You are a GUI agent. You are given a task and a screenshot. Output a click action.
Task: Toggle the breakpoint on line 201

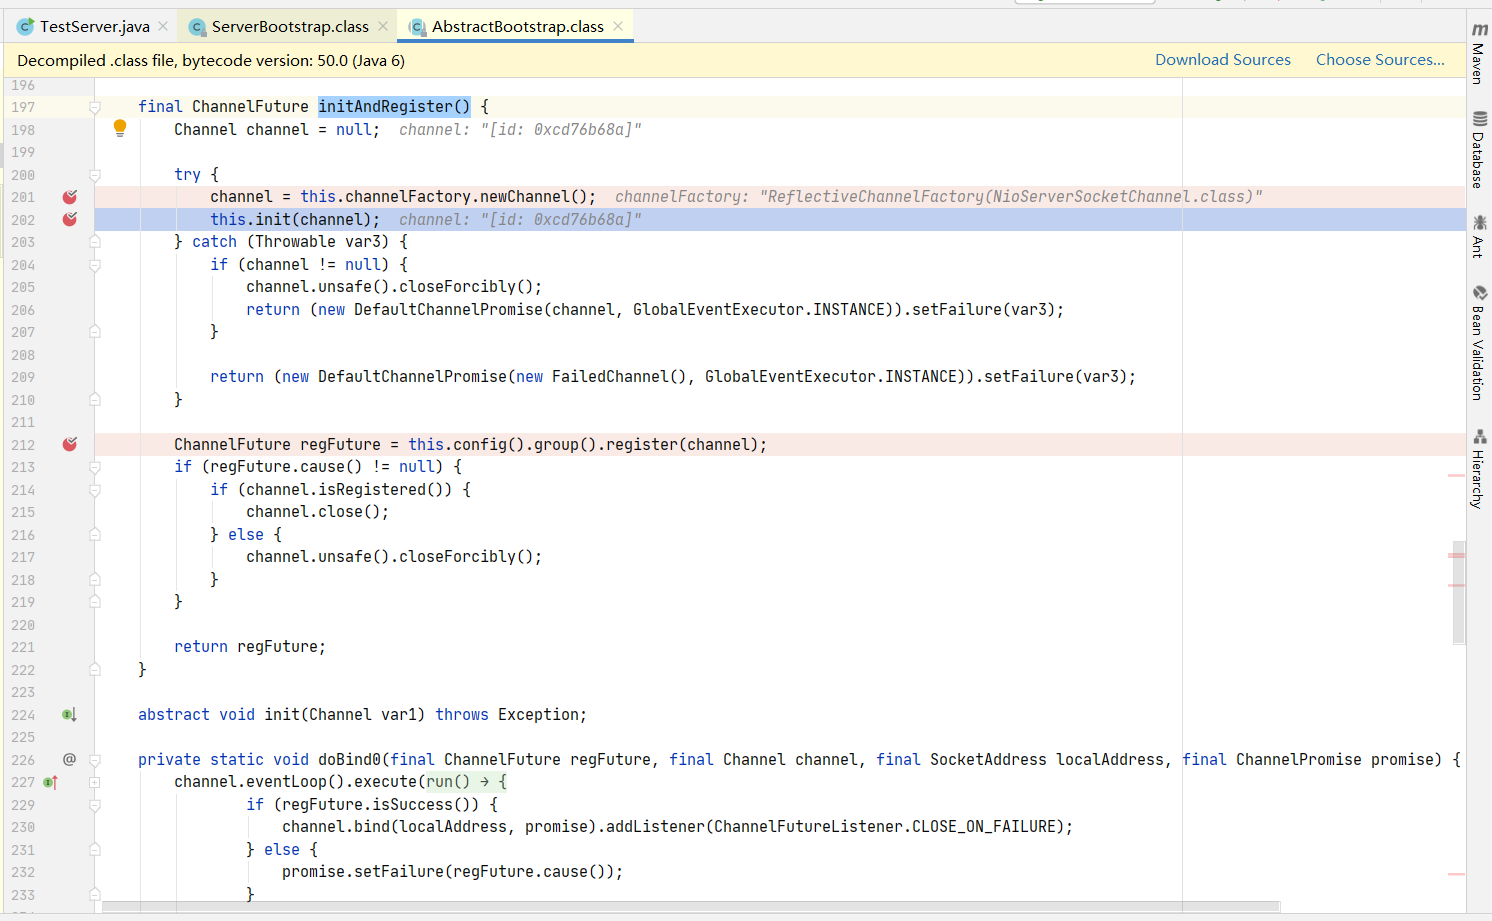(70, 197)
